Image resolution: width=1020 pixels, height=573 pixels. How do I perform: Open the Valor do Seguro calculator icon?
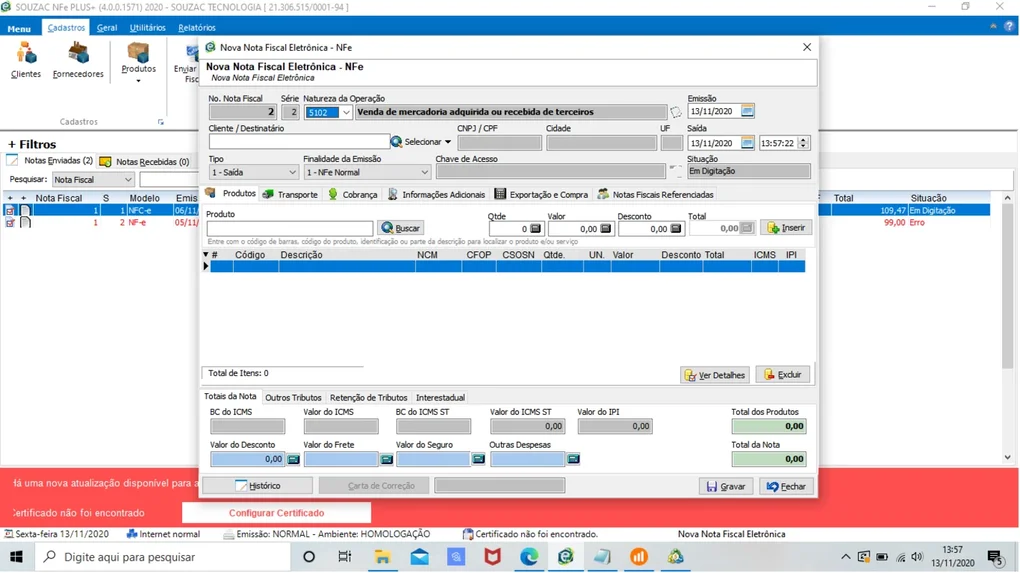tap(479, 459)
